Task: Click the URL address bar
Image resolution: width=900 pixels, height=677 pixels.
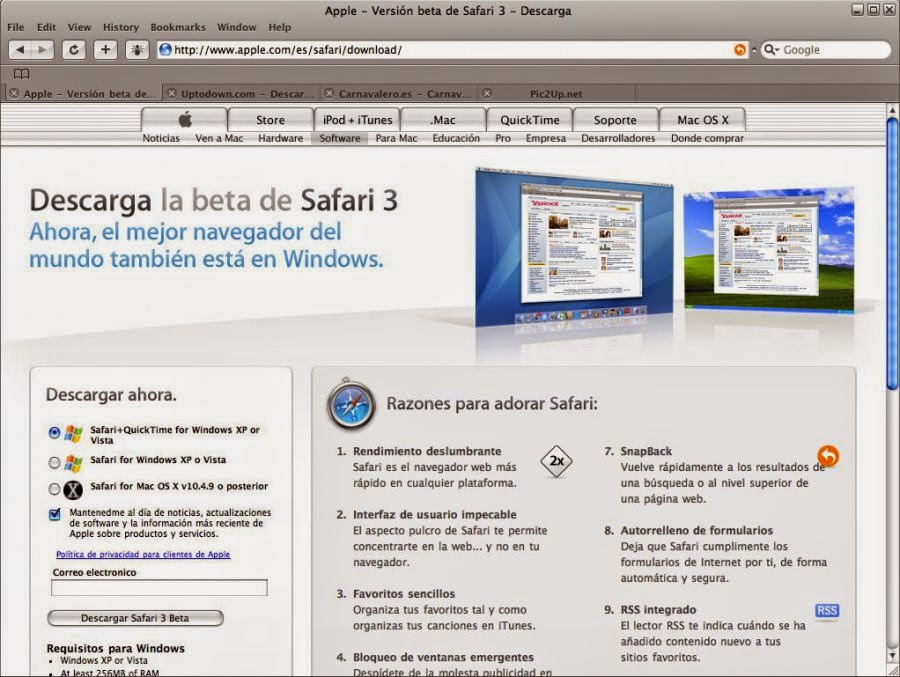Action: [452, 50]
